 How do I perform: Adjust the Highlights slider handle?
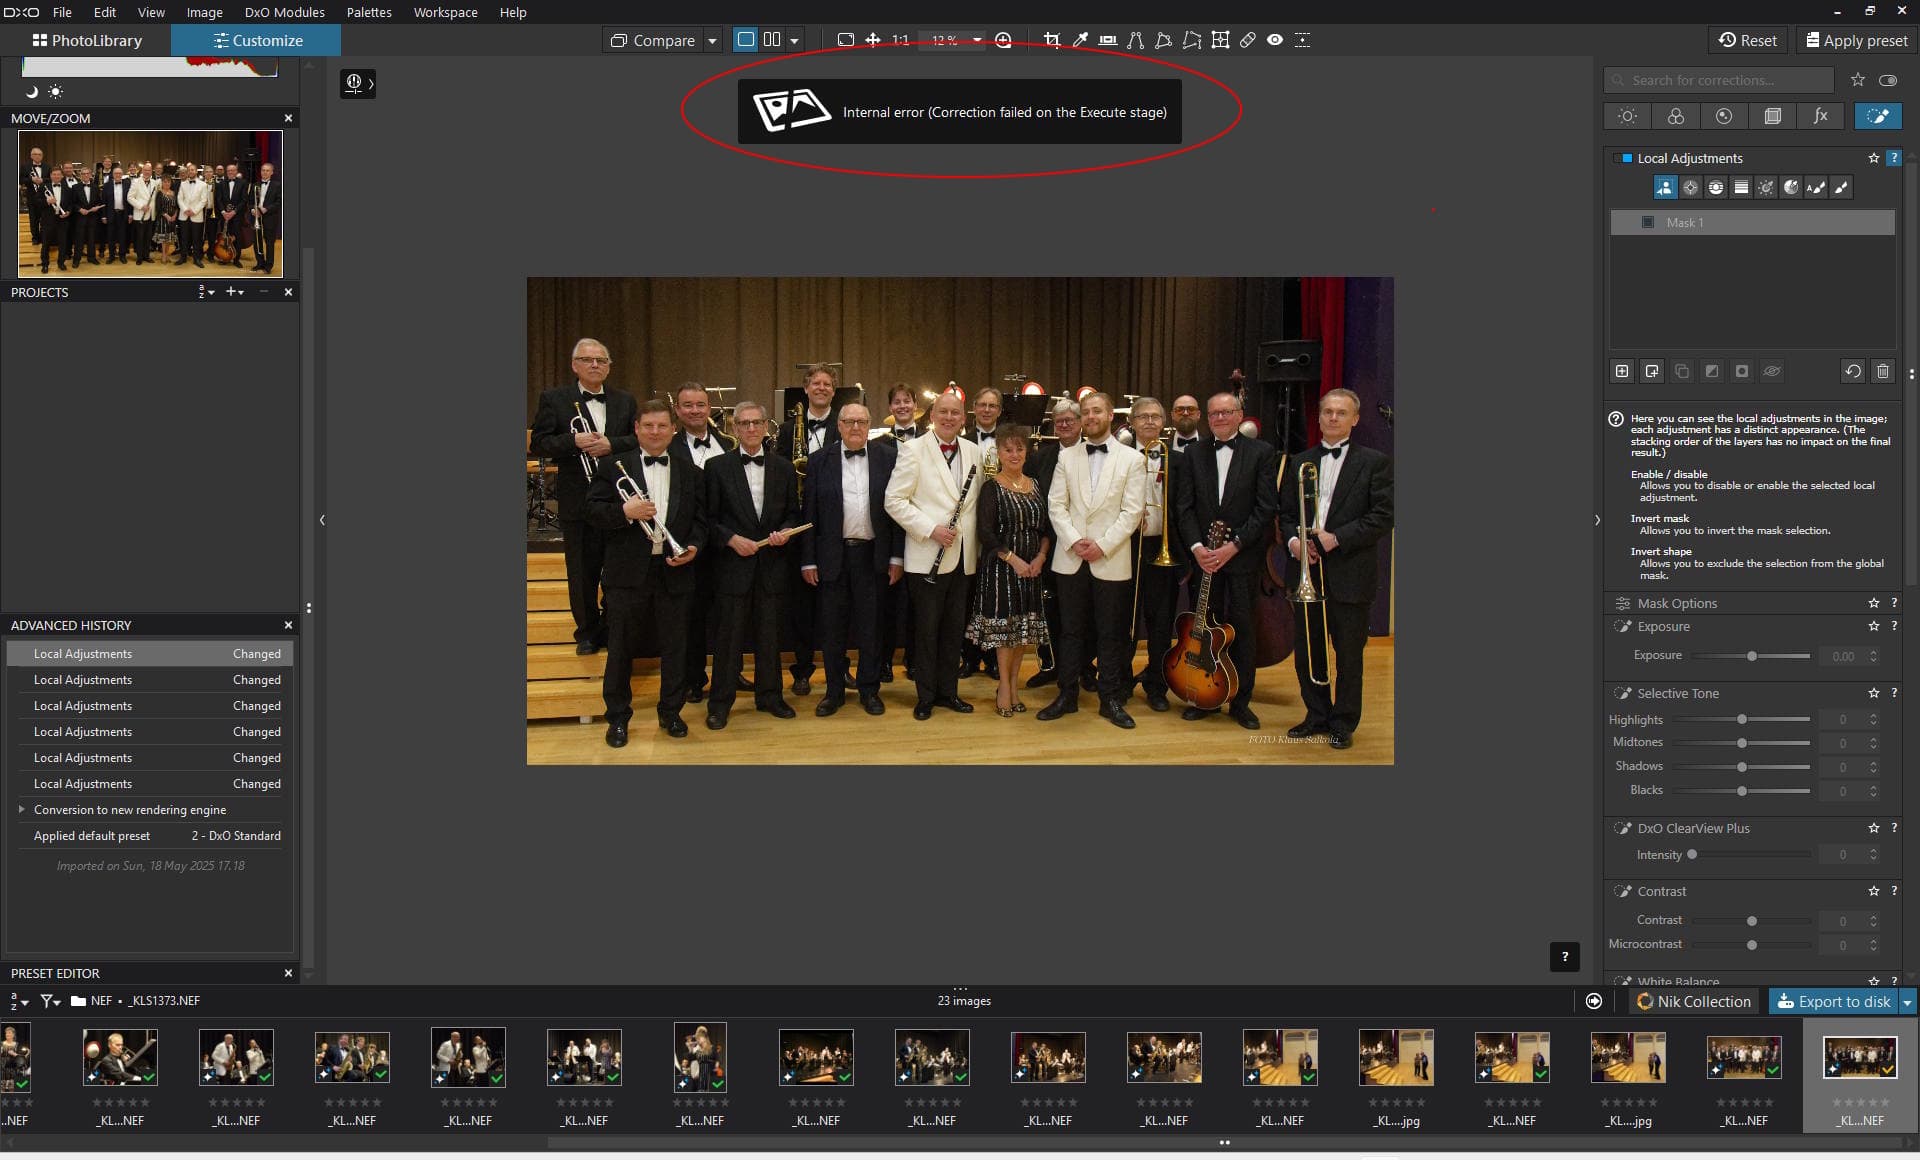(x=1742, y=719)
